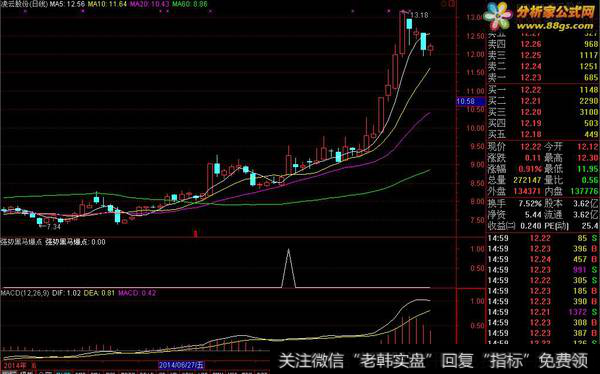
Task: Select the 14:59 tick with volume 308
Action: (543, 322)
